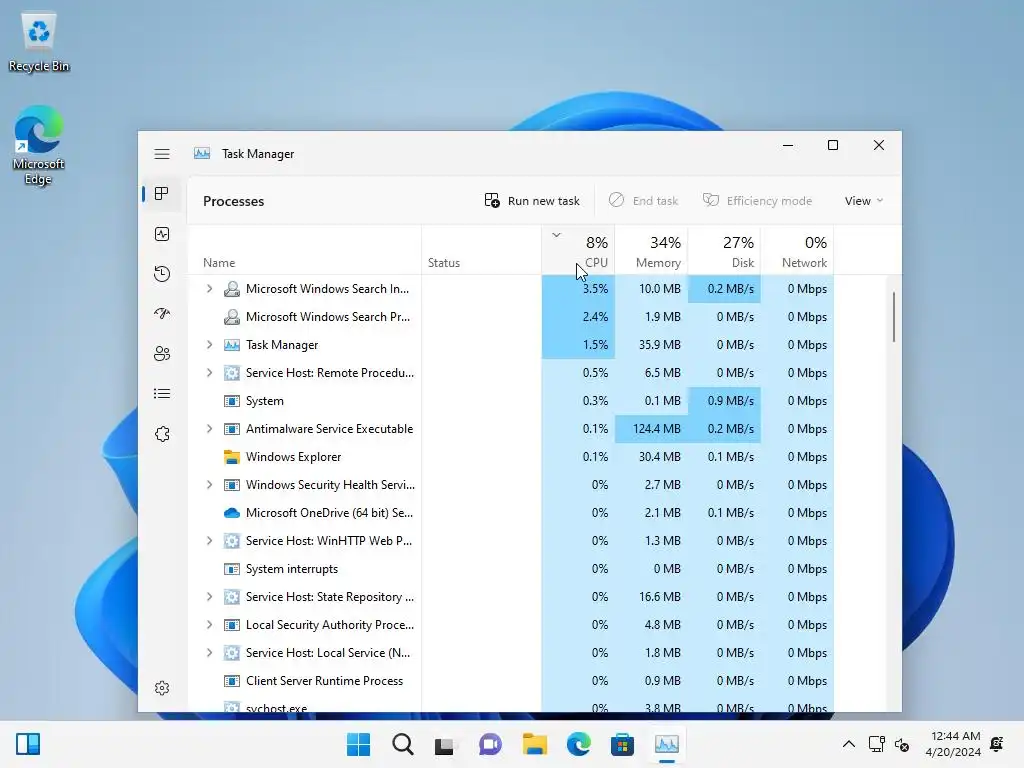Open the Recycle Bin desktop icon

39,43
